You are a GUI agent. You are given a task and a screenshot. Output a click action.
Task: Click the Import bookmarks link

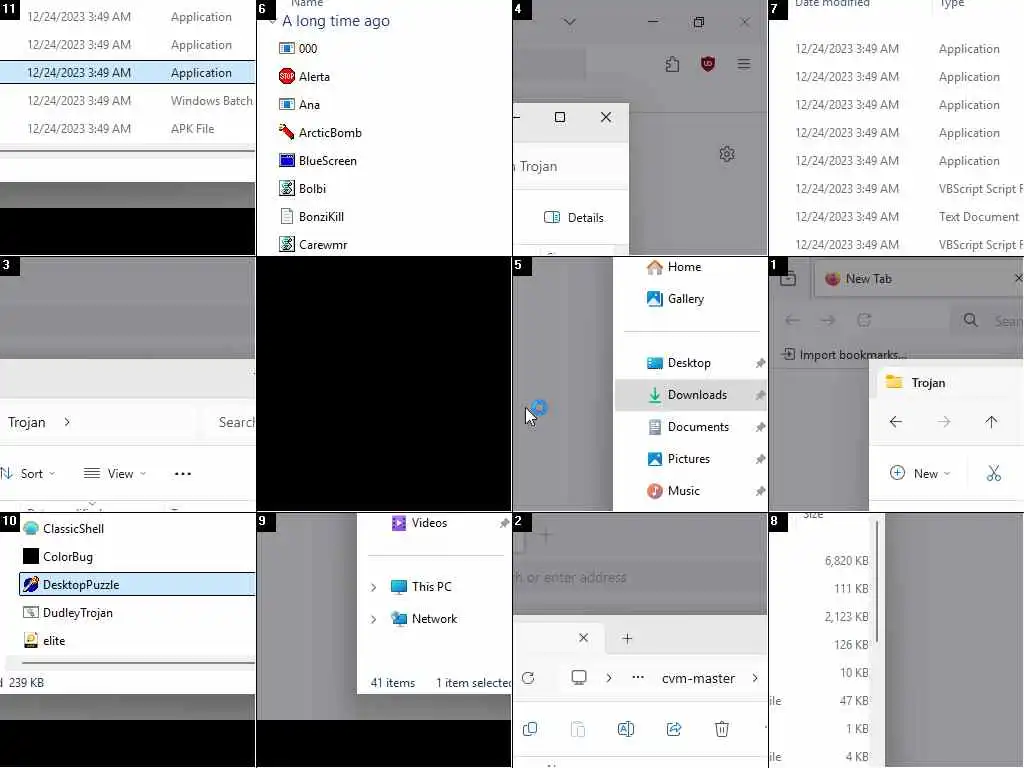844,355
